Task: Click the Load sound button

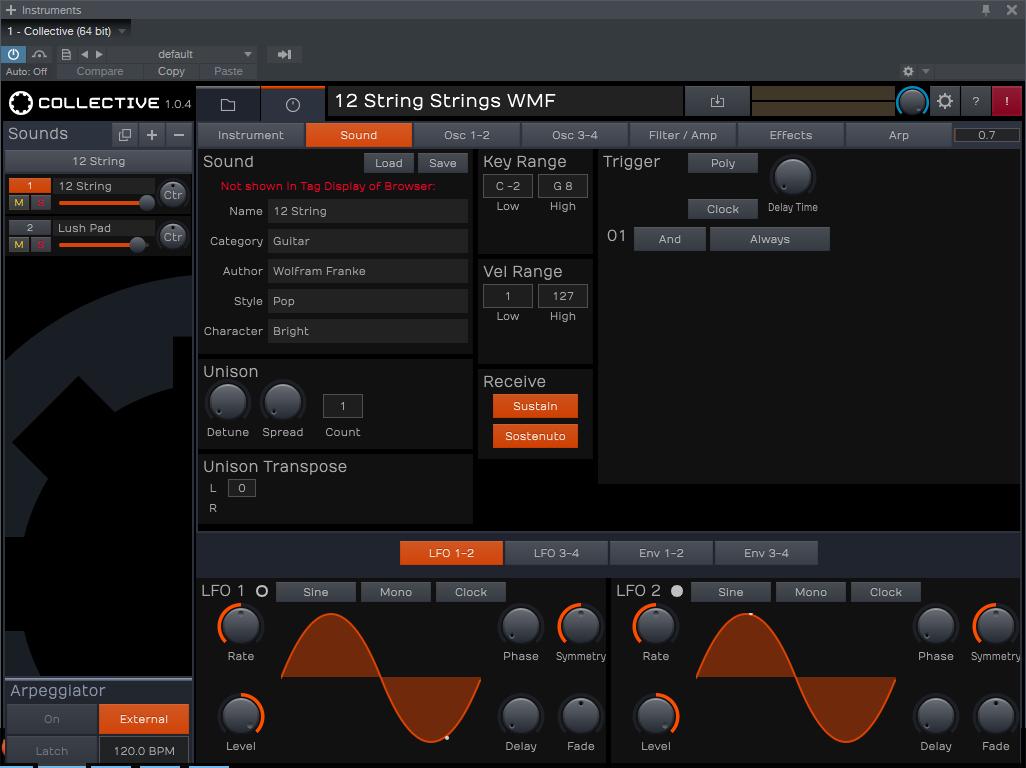Action: pyautogui.click(x=389, y=163)
